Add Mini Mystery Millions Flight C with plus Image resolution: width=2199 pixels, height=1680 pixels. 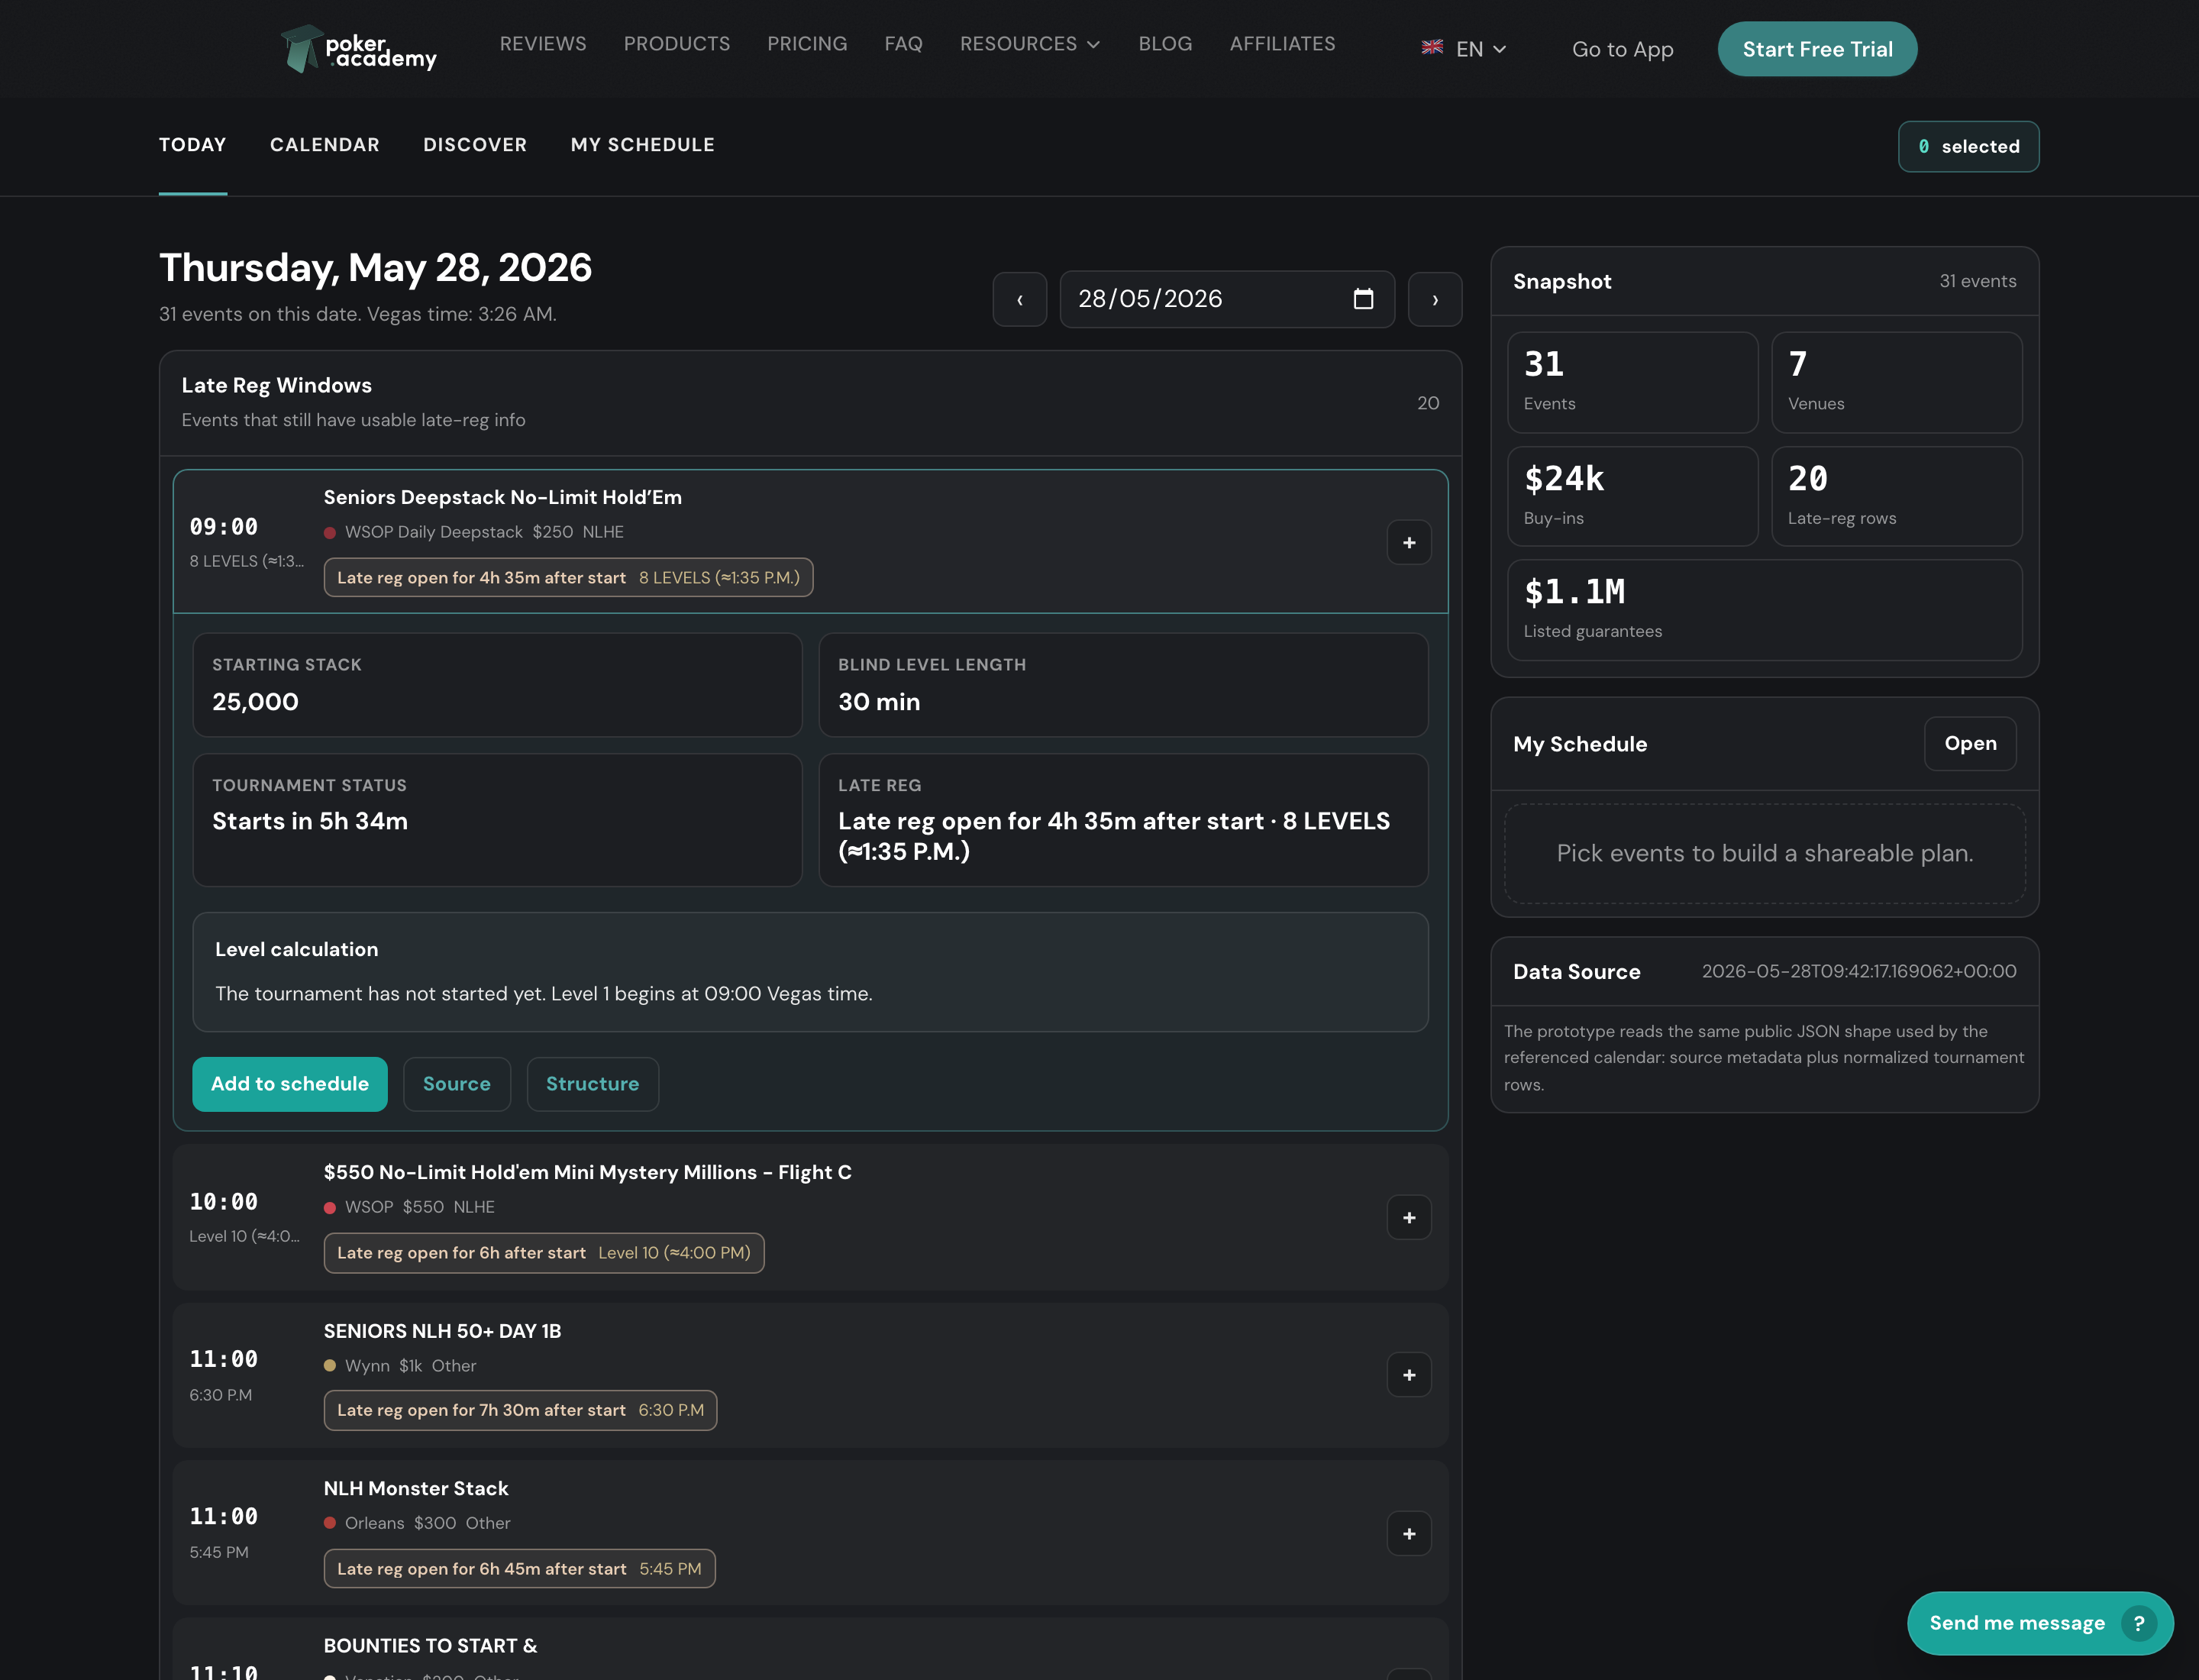[x=1409, y=1217]
